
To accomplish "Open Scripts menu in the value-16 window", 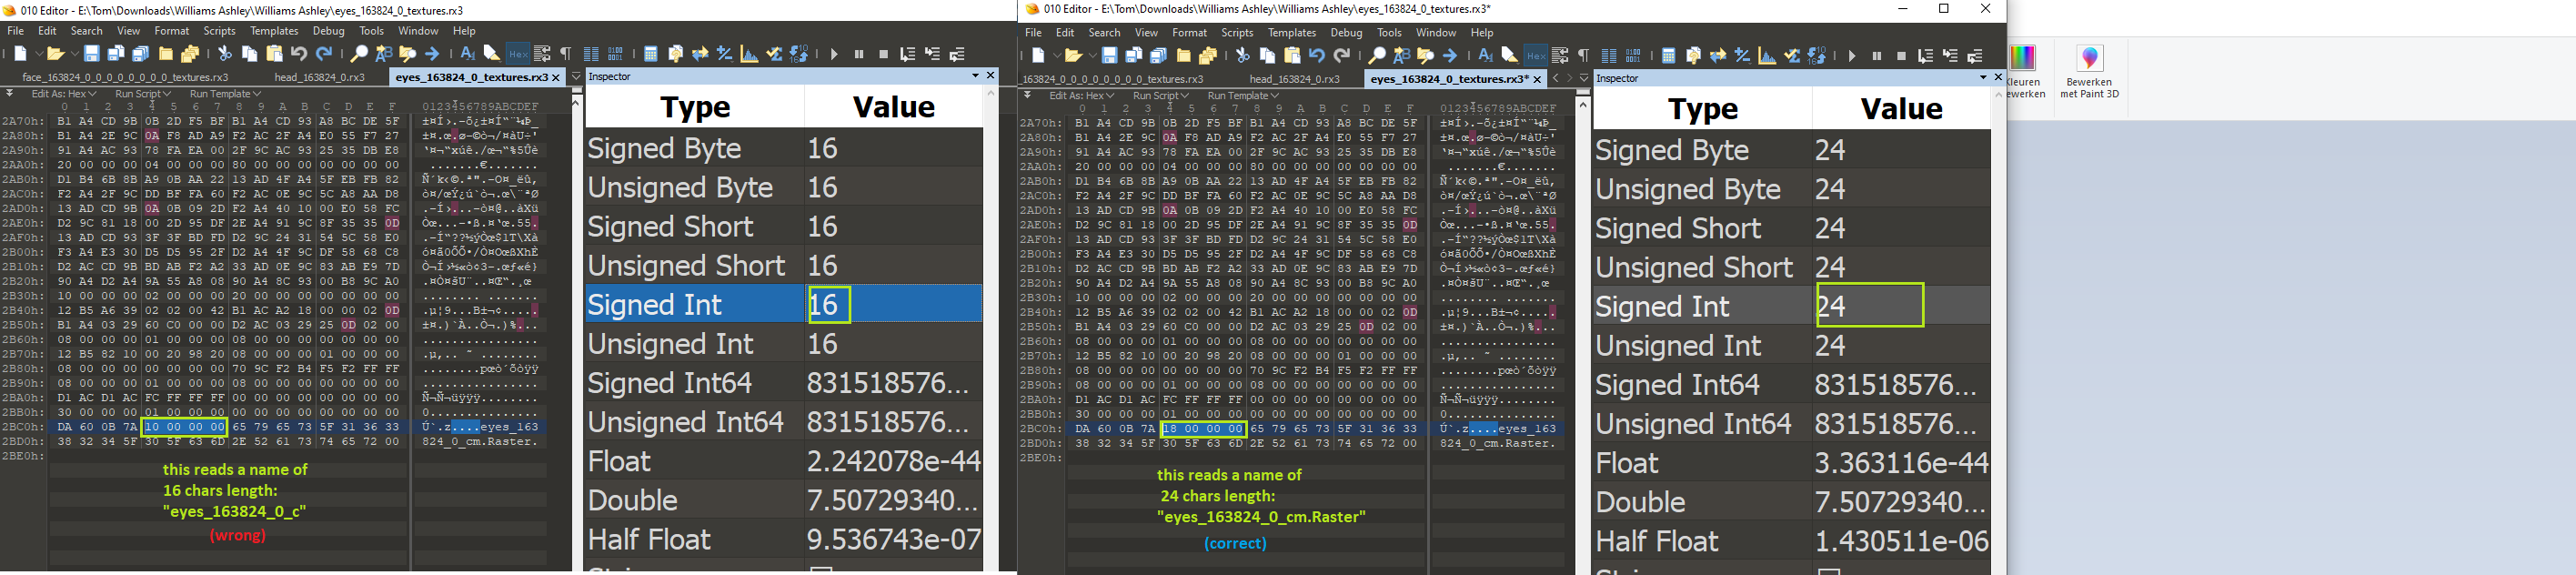I will (219, 31).
